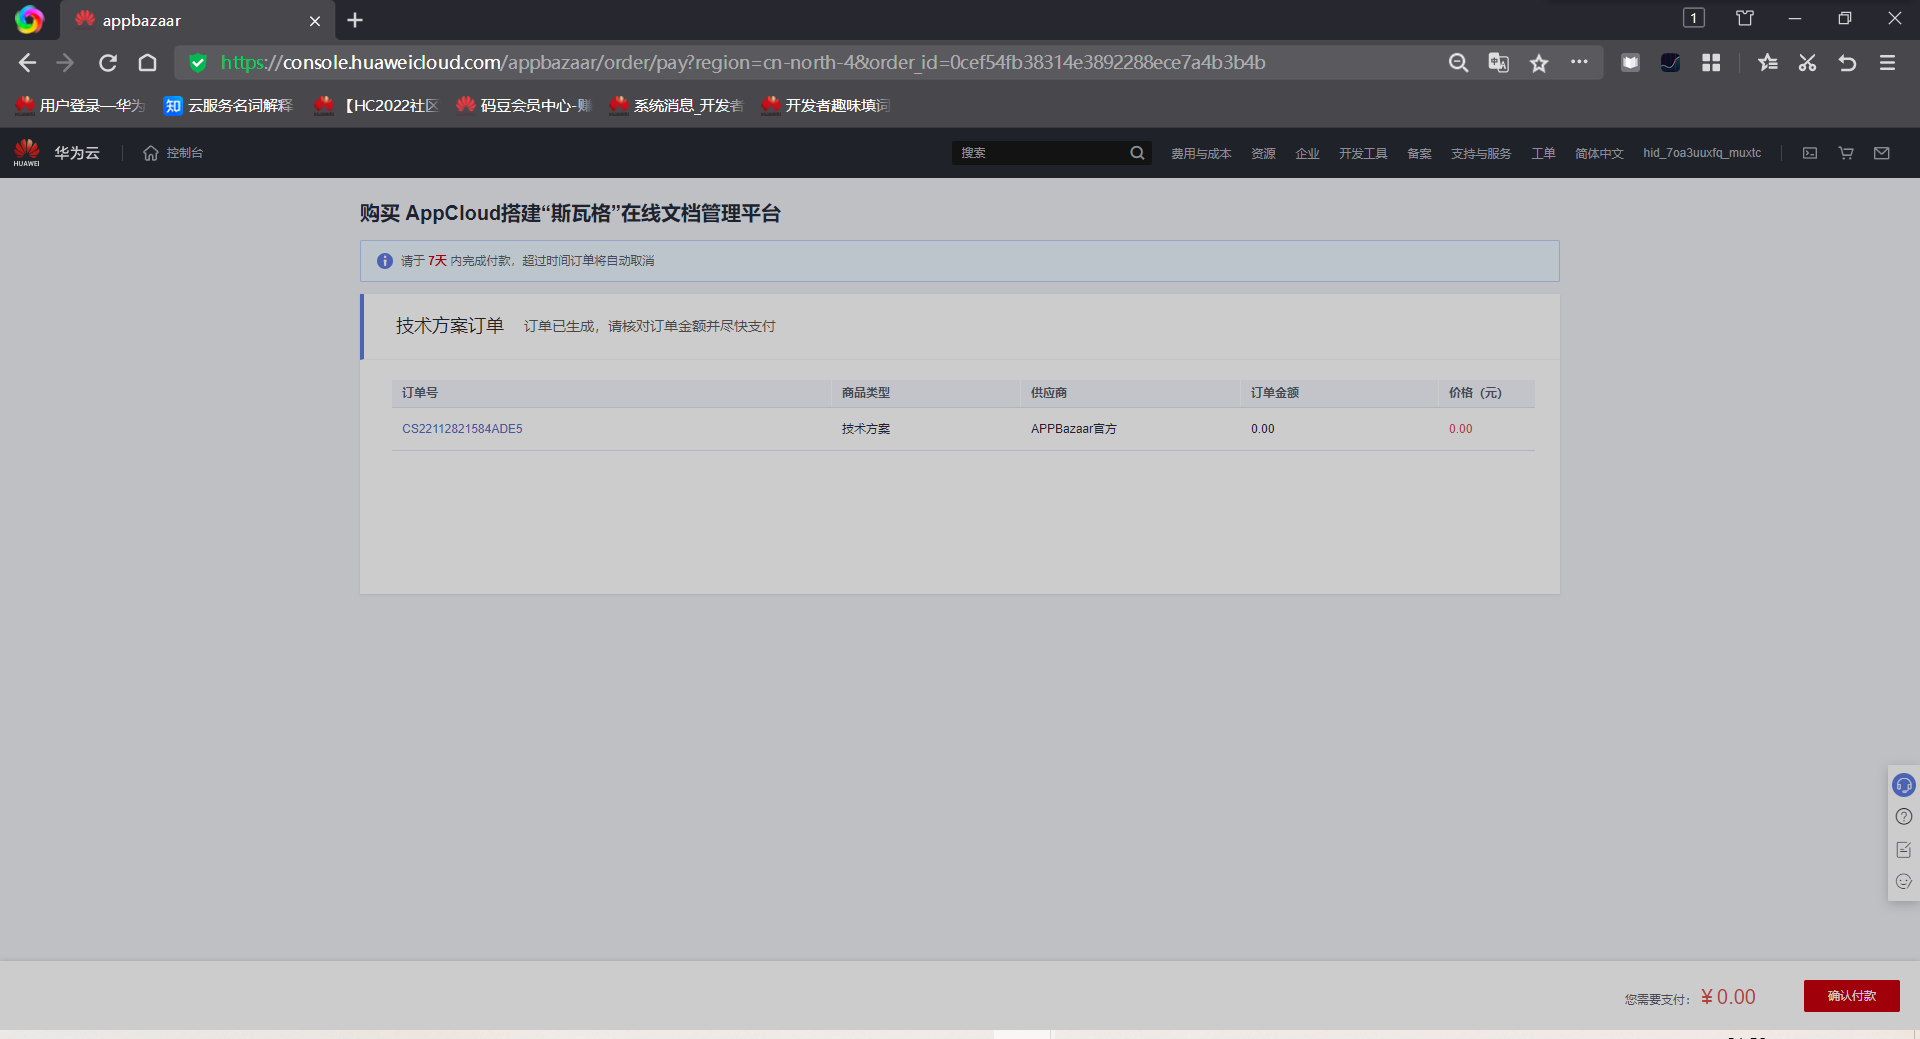Image resolution: width=1920 pixels, height=1039 pixels.
Task: Reload the page with refresh icon
Action: [x=108, y=63]
